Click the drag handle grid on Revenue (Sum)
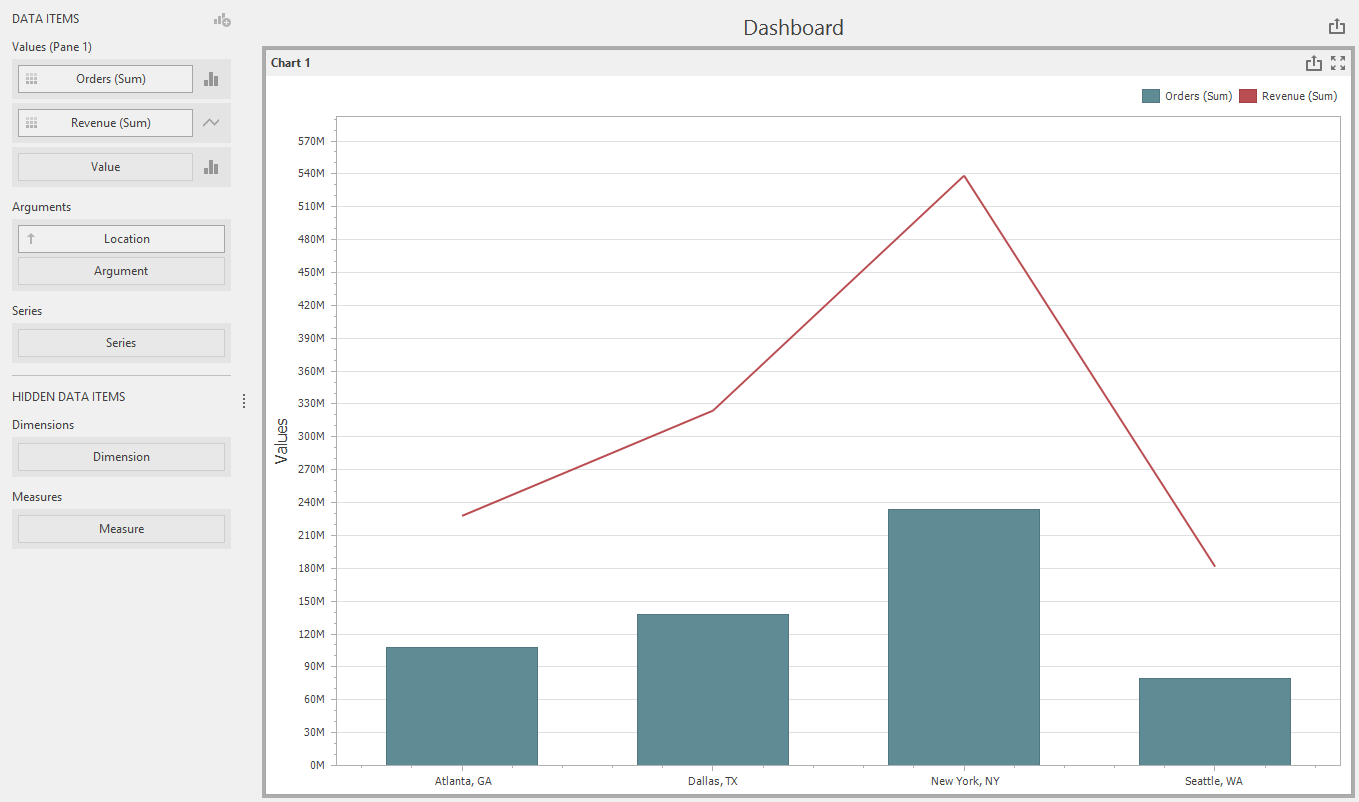Image resolution: width=1359 pixels, height=802 pixels. click(x=32, y=123)
